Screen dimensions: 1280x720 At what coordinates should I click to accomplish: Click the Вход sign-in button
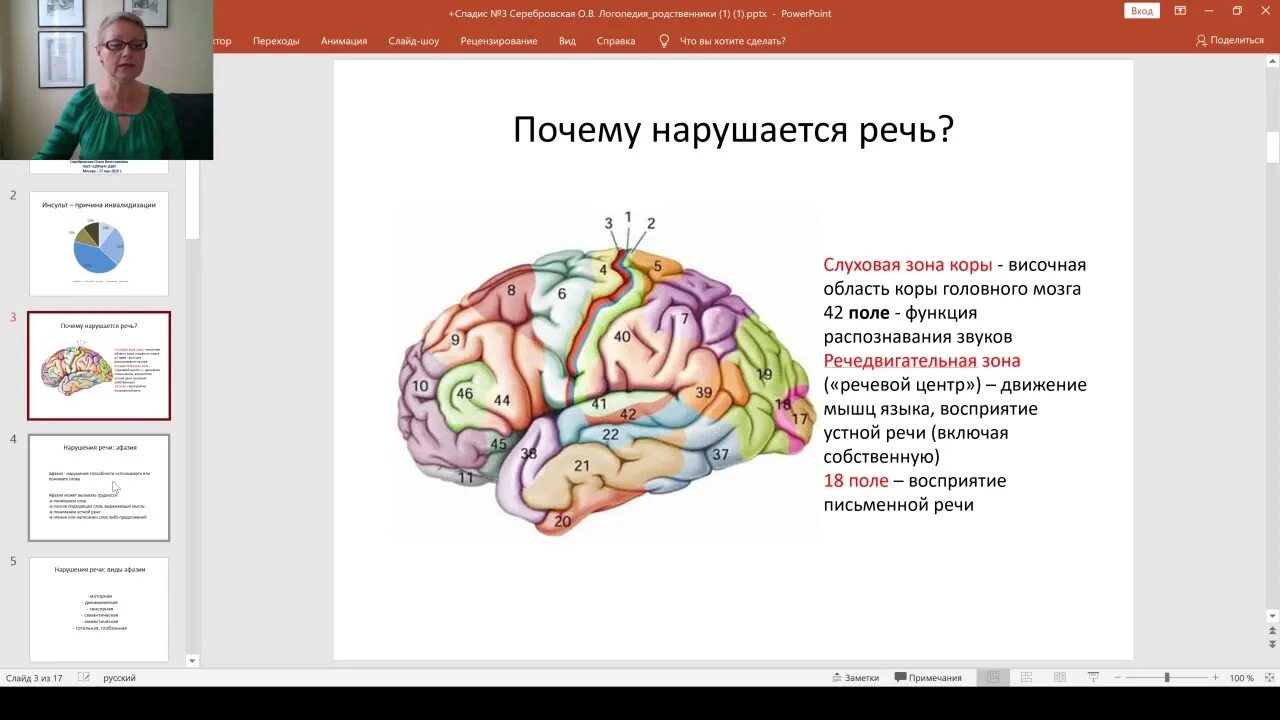[x=1142, y=11]
